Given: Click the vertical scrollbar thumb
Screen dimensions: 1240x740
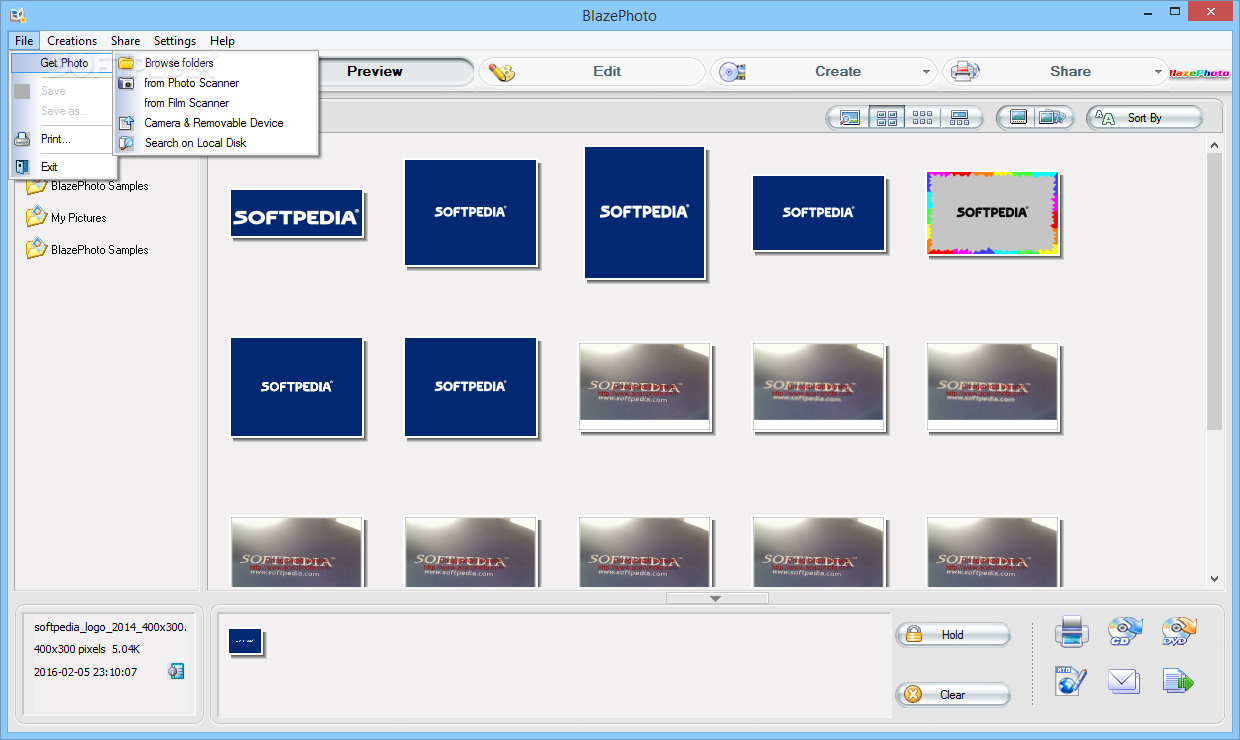Looking at the screenshot, I should tap(1214, 291).
